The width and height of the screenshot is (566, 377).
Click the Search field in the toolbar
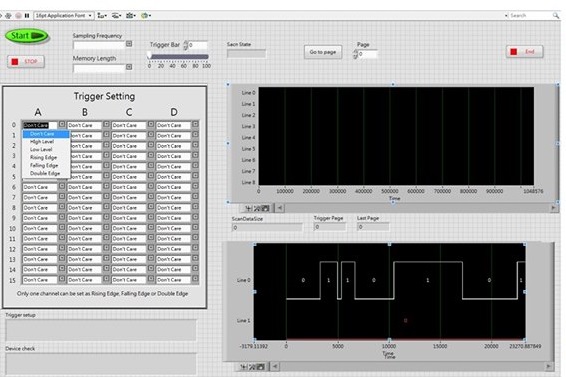[531, 16]
